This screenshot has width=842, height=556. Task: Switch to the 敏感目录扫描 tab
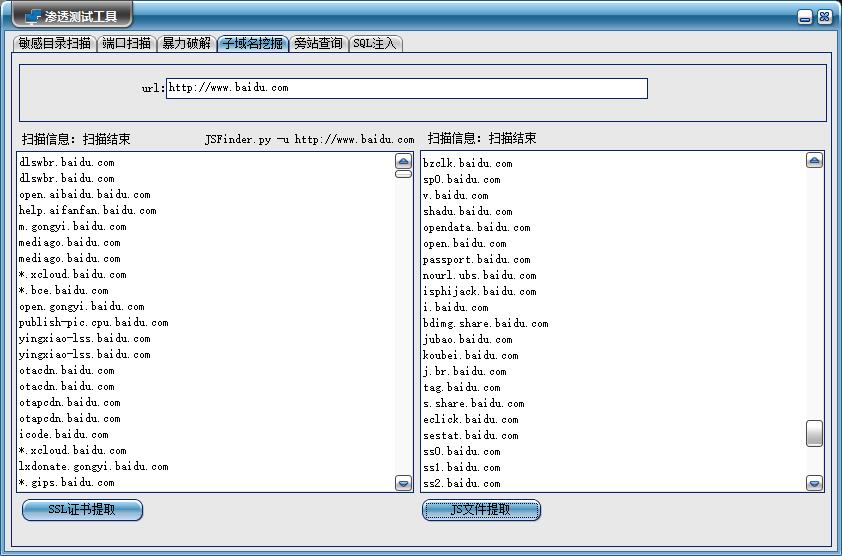coord(54,44)
